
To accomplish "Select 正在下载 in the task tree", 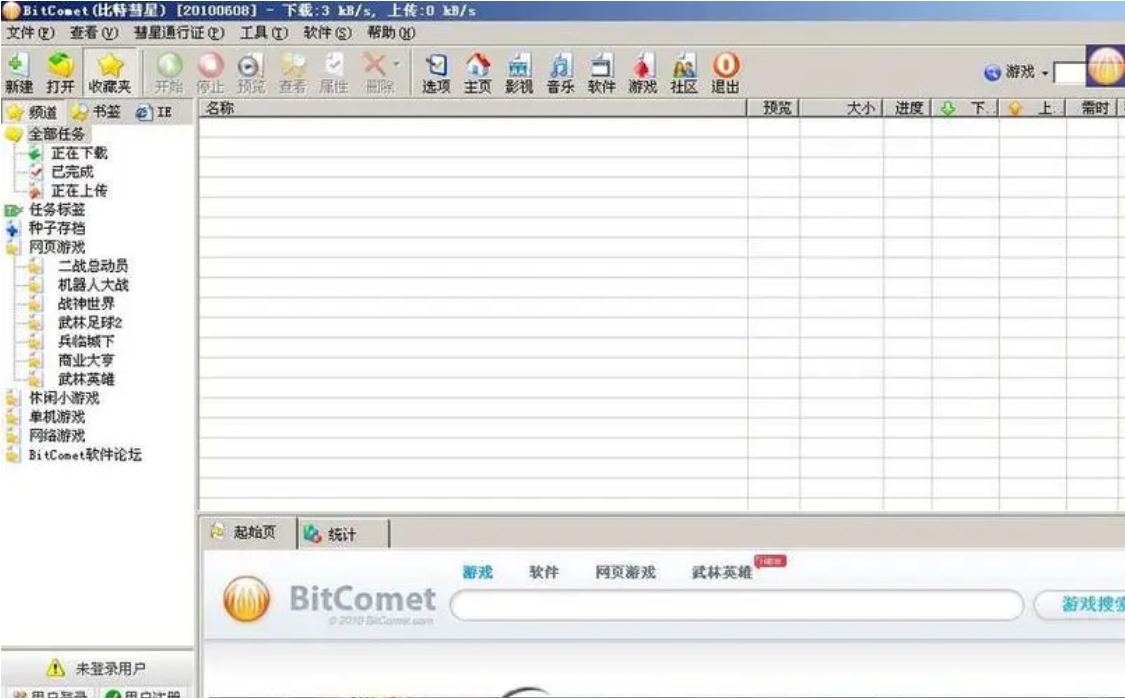I will click(x=79, y=153).
